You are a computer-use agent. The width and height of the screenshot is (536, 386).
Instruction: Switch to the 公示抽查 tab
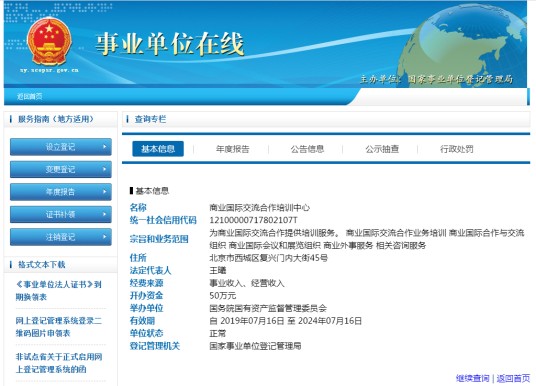pos(382,149)
